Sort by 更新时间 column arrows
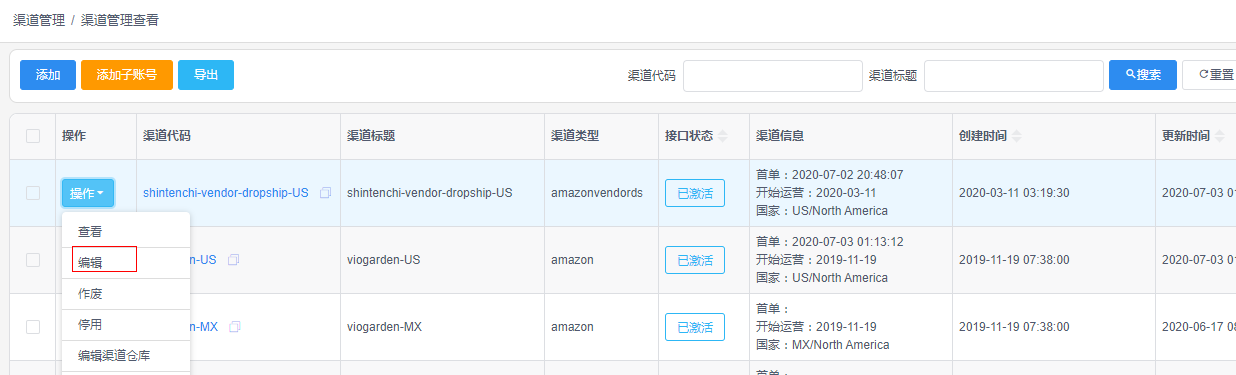The height and width of the screenshot is (375, 1236). 1220,136
